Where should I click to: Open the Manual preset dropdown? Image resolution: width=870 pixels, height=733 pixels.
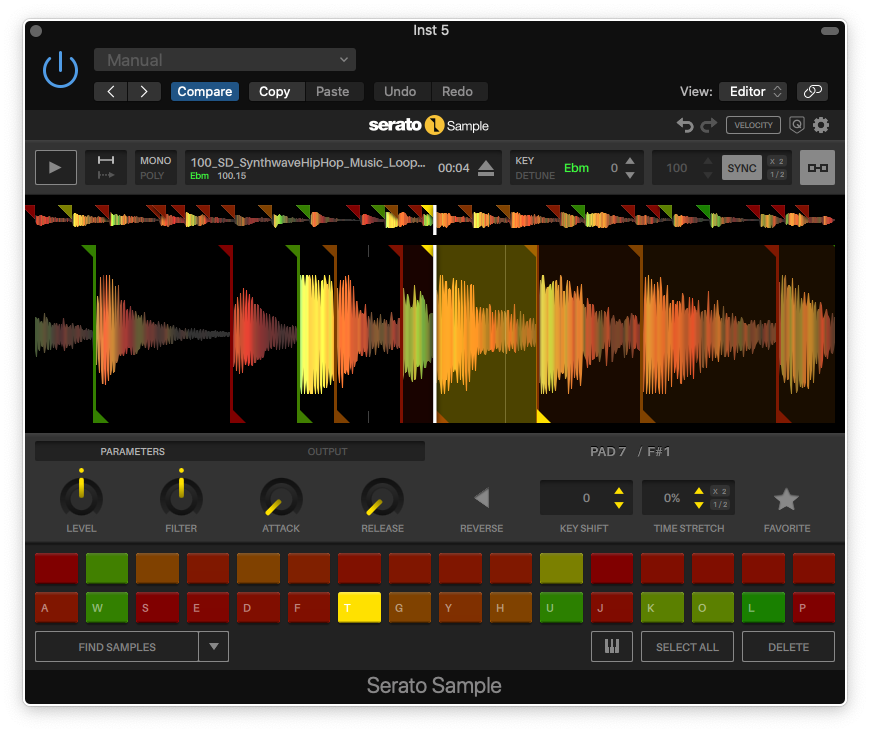[x=225, y=60]
